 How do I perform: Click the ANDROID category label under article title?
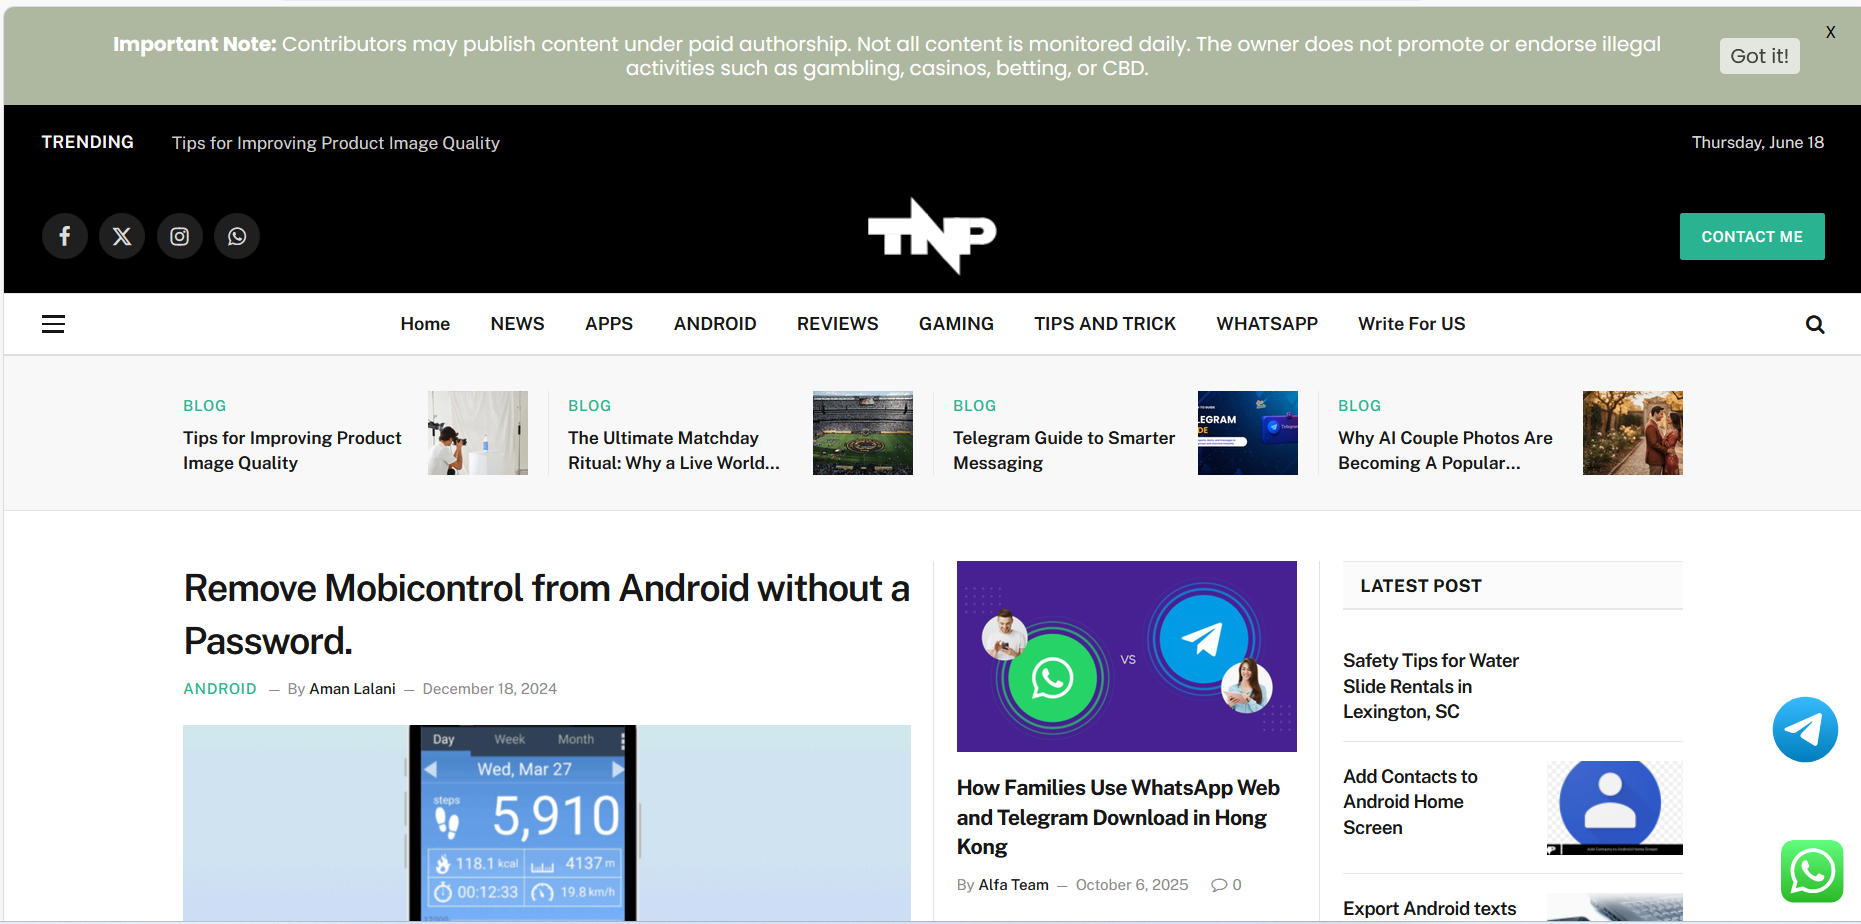coord(220,689)
